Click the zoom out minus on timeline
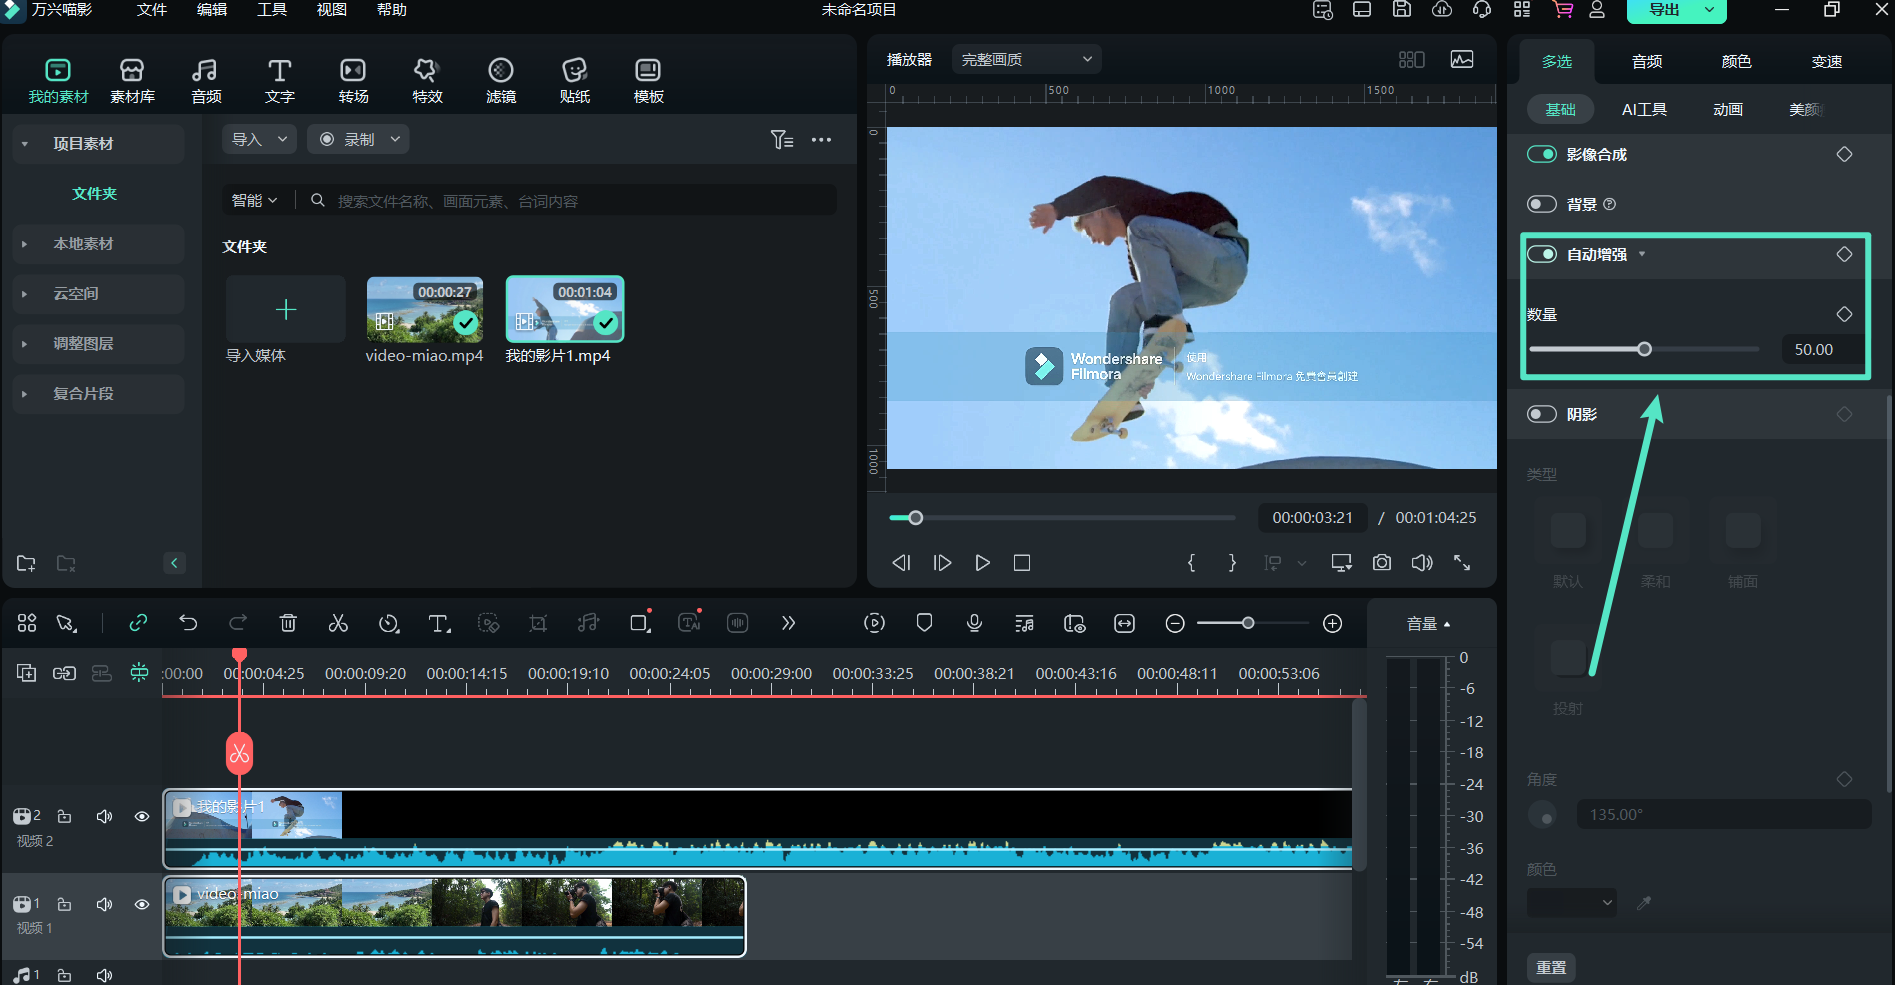The image size is (1895, 985). tap(1175, 623)
